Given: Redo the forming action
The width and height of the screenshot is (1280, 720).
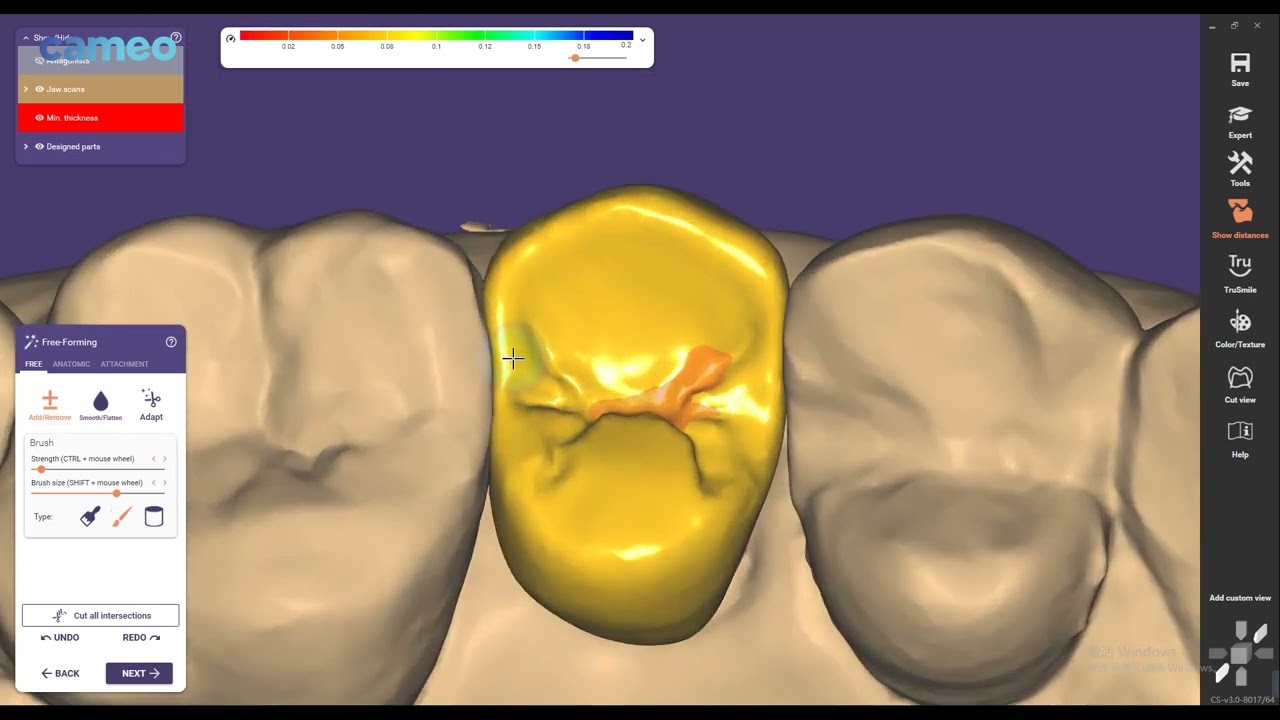Looking at the screenshot, I should coord(141,637).
